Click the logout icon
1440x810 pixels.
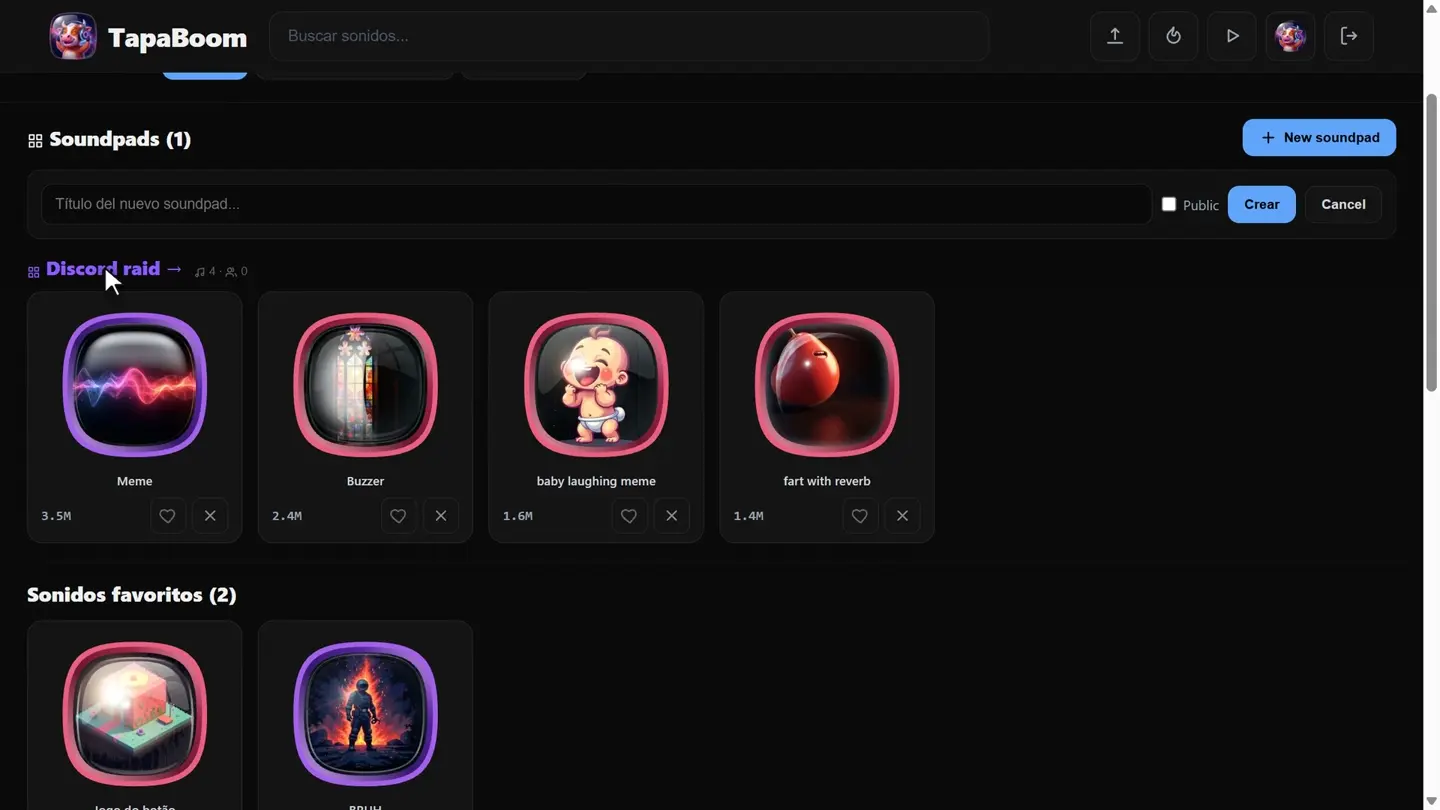1349,36
